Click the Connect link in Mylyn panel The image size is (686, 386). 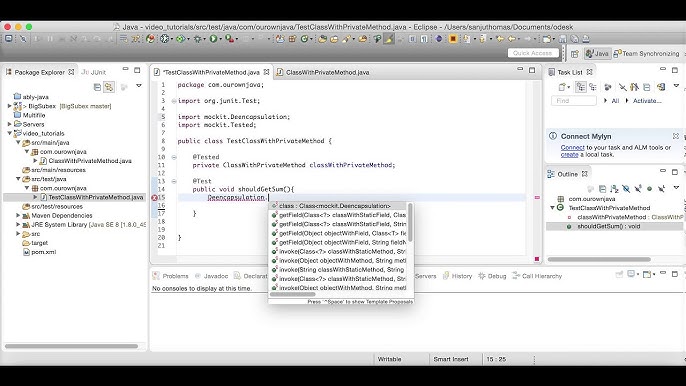point(572,147)
